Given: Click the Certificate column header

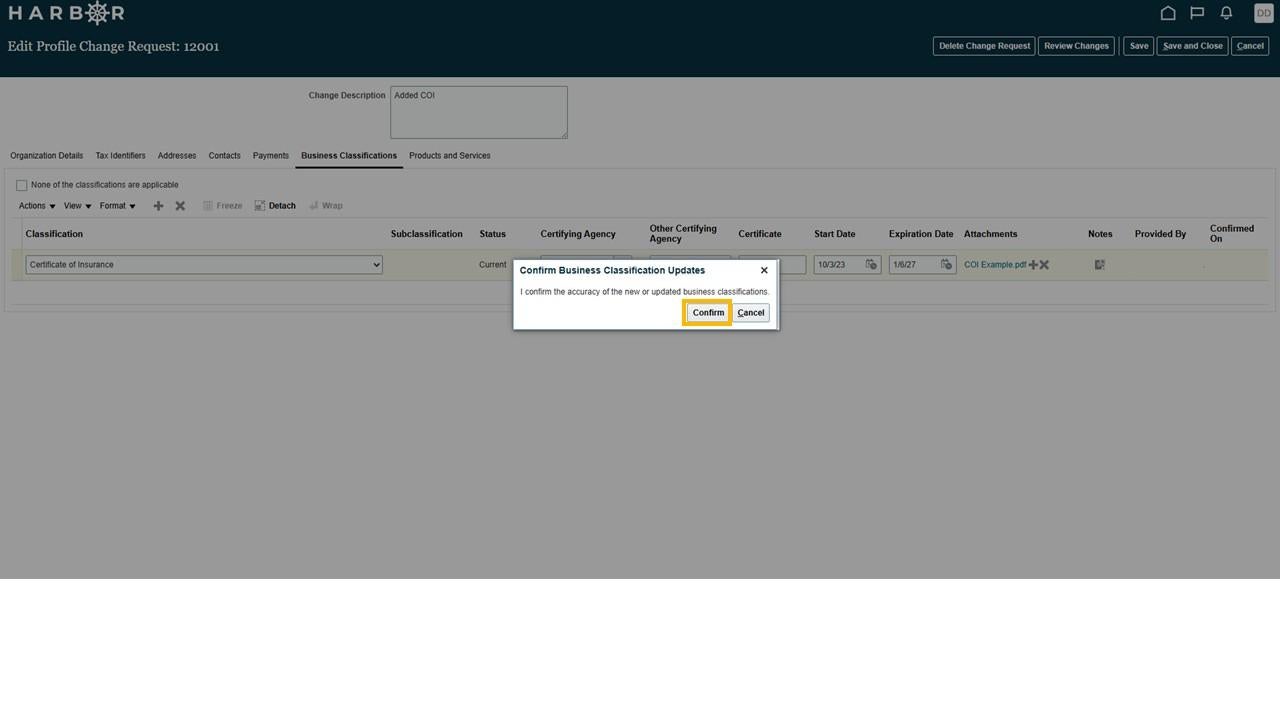Looking at the screenshot, I should (760, 234).
